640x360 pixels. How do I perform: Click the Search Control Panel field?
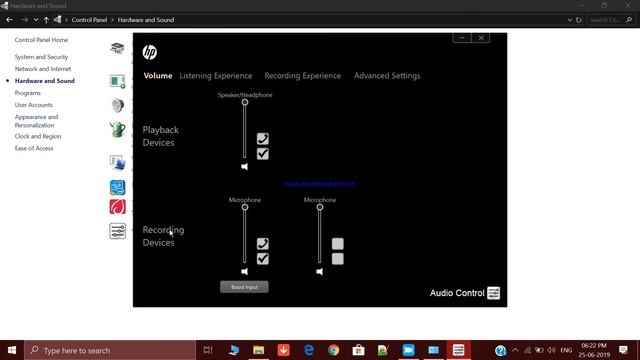tap(611, 20)
